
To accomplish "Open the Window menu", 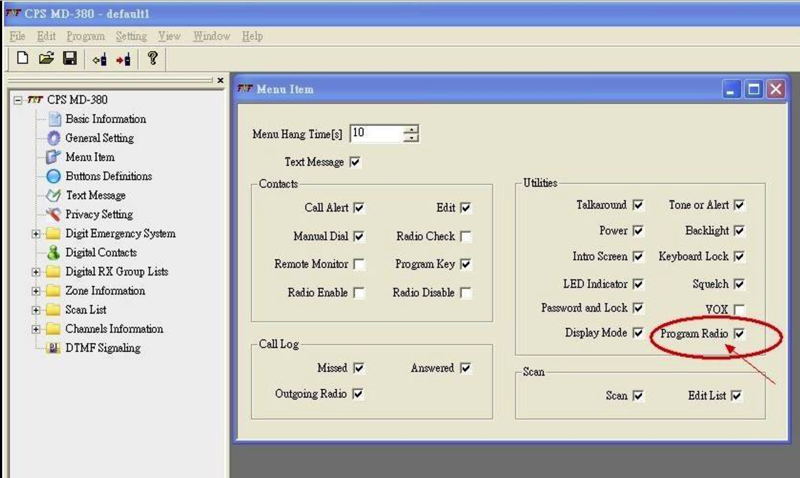I will (211, 36).
